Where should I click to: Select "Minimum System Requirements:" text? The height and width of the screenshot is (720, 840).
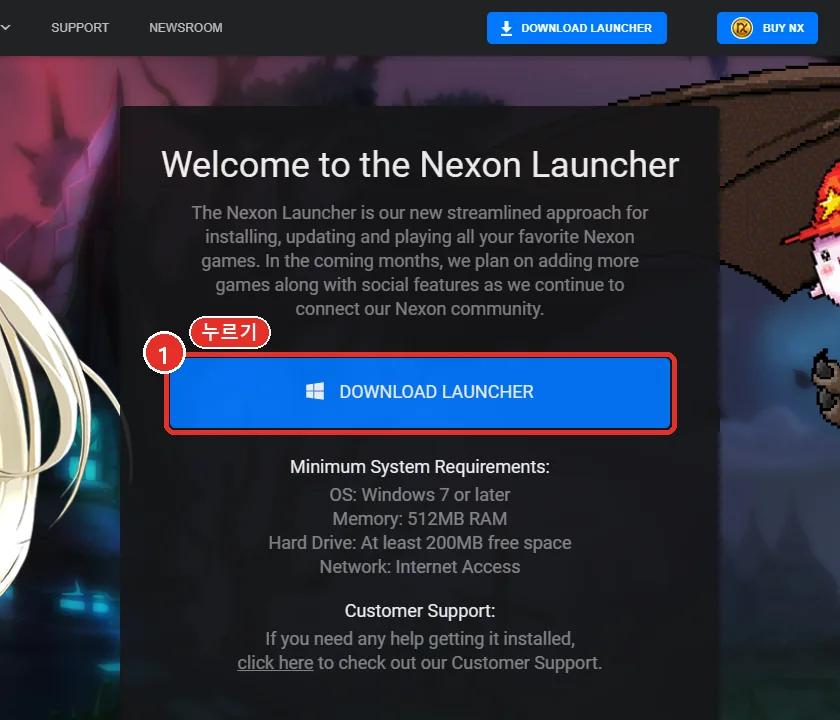coord(420,467)
